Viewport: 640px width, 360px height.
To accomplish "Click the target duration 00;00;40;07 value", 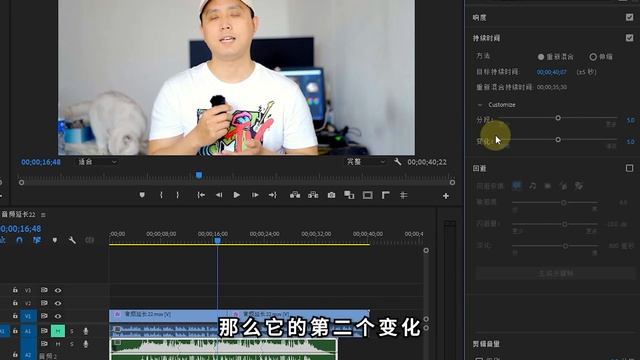I will point(551,72).
